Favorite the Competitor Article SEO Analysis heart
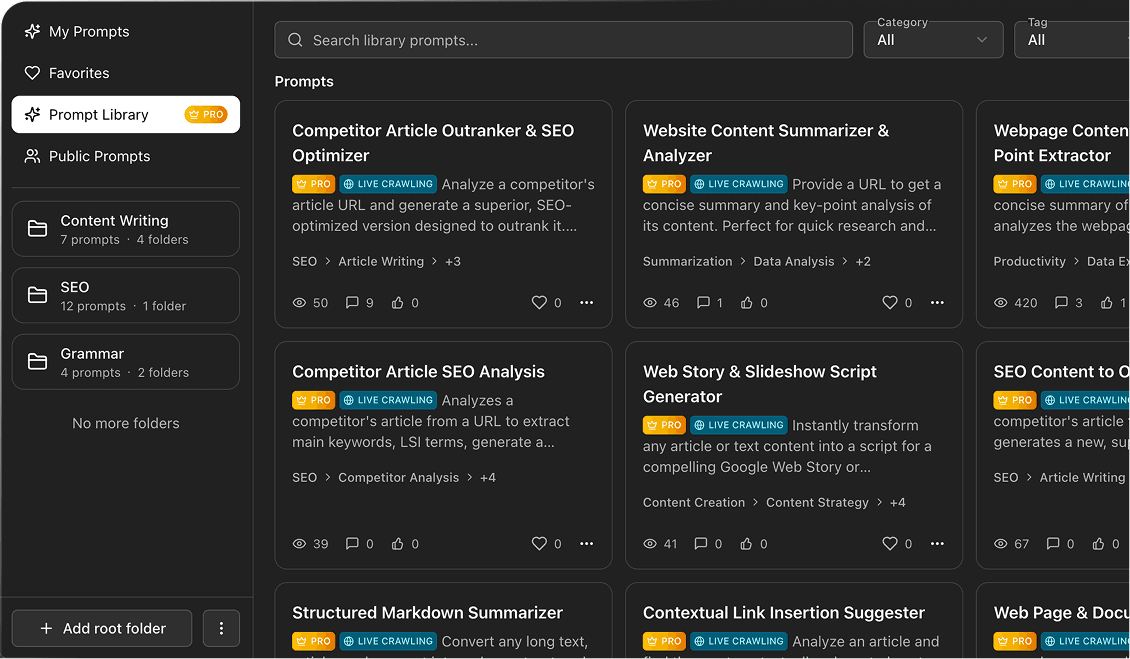This screenshot has width=1130, height=659. [539, 544]
